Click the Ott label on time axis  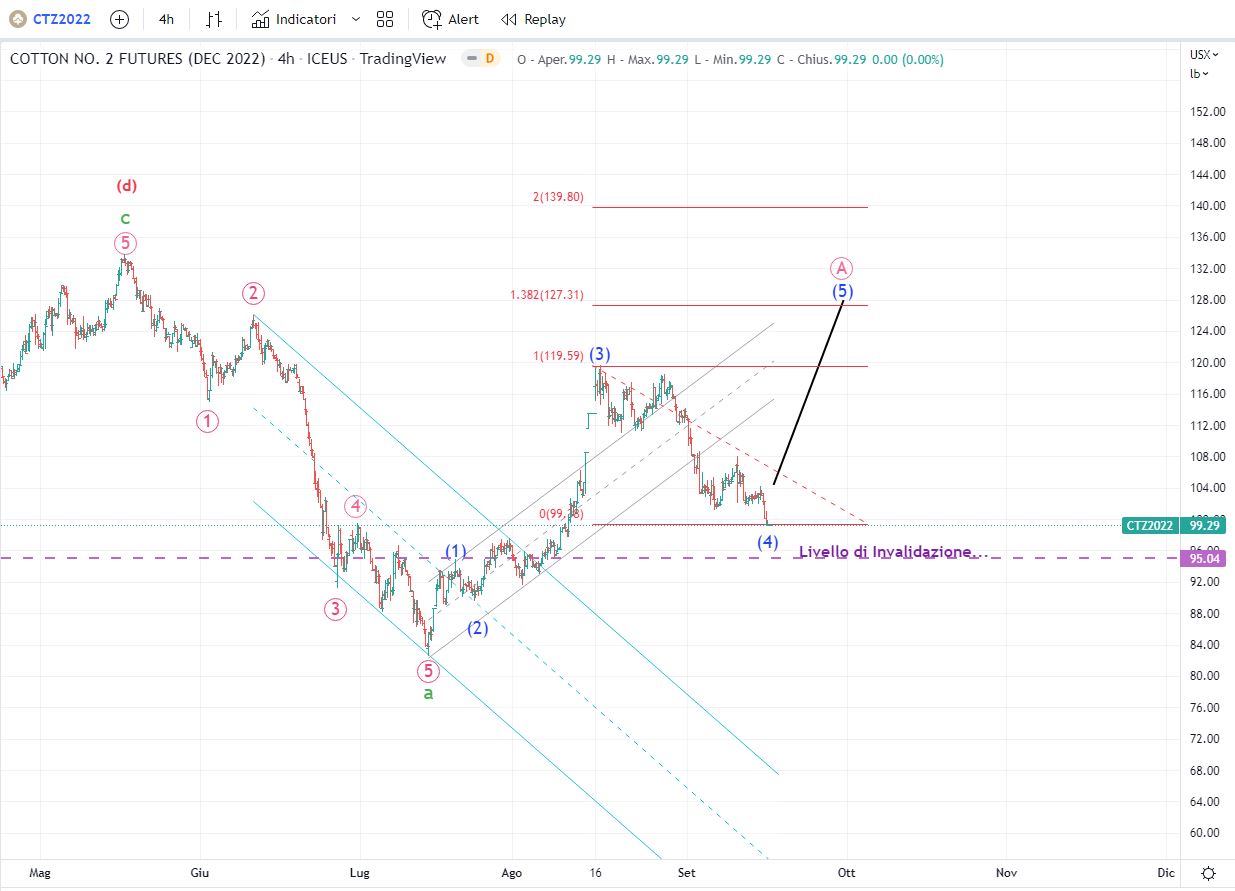point(847,873)
